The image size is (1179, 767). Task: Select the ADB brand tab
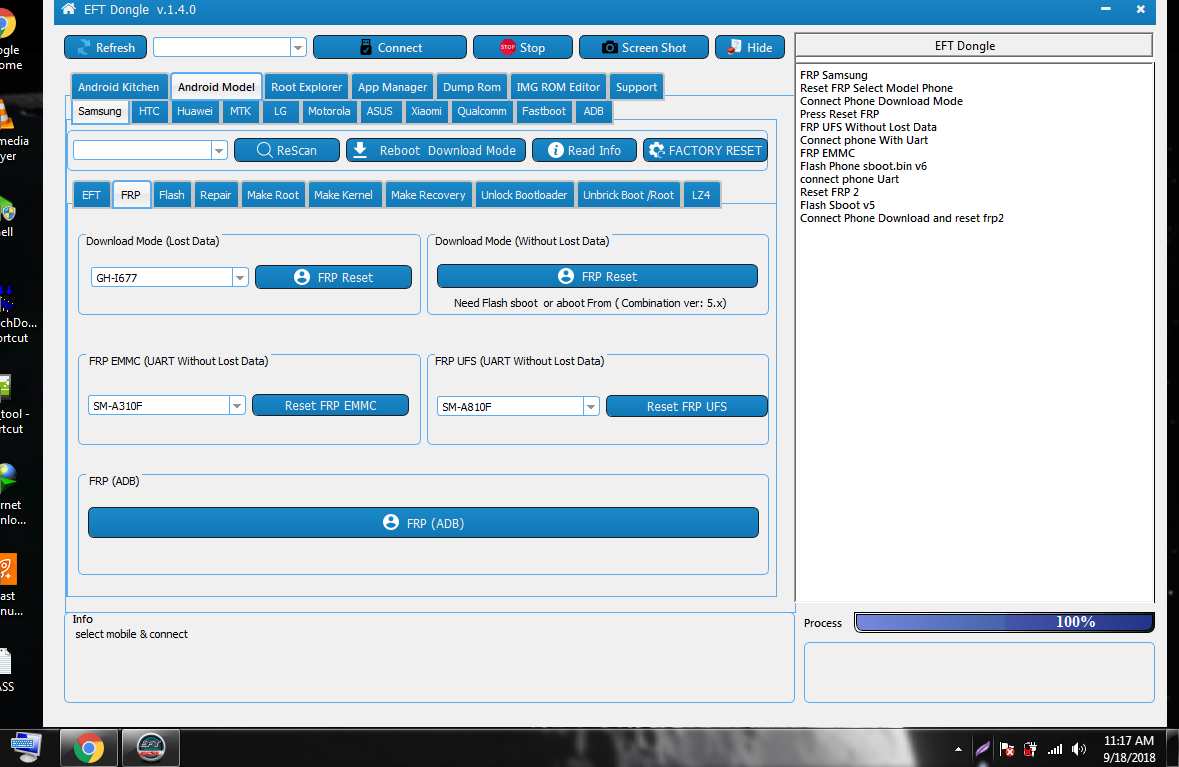point(593,111)
